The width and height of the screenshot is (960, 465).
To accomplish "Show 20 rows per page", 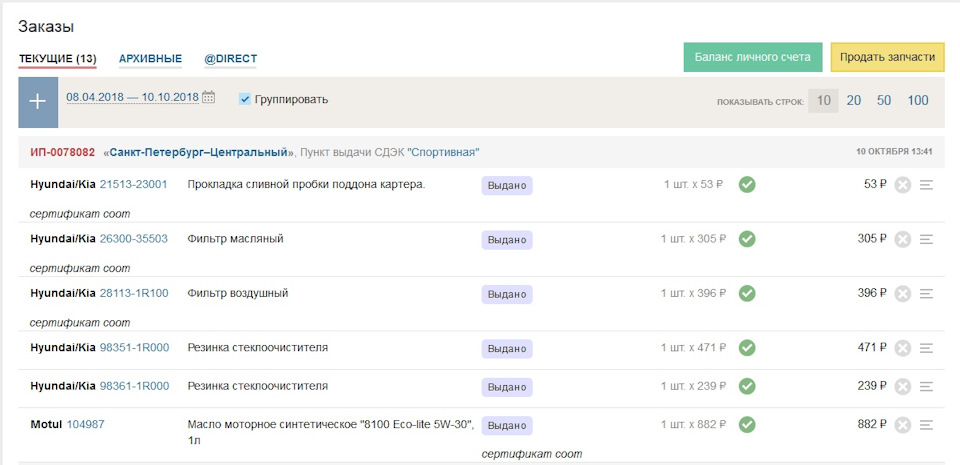I will pyautogui.click(x=854, y=100).
